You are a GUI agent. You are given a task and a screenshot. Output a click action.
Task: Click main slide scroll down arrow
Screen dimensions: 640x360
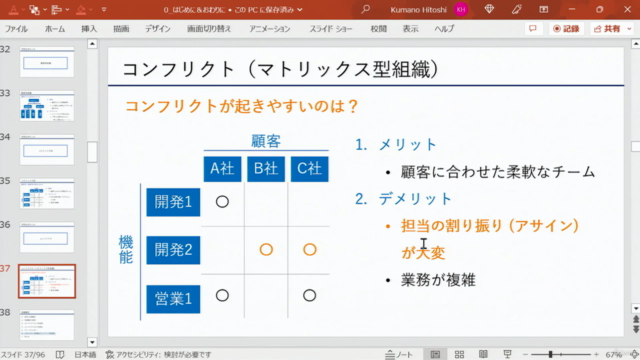click(636, 309)
